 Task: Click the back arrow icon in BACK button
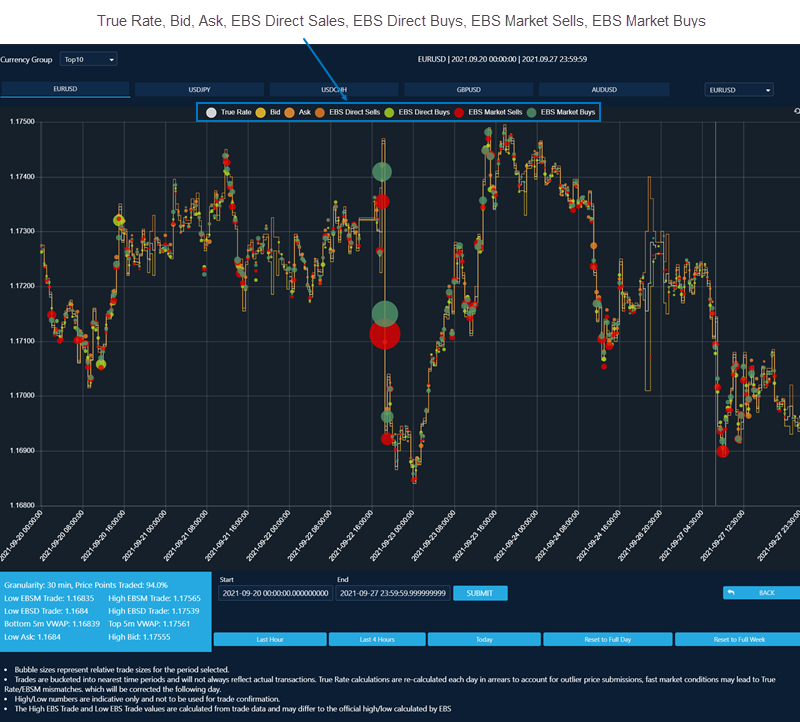[x=731, y=593]
